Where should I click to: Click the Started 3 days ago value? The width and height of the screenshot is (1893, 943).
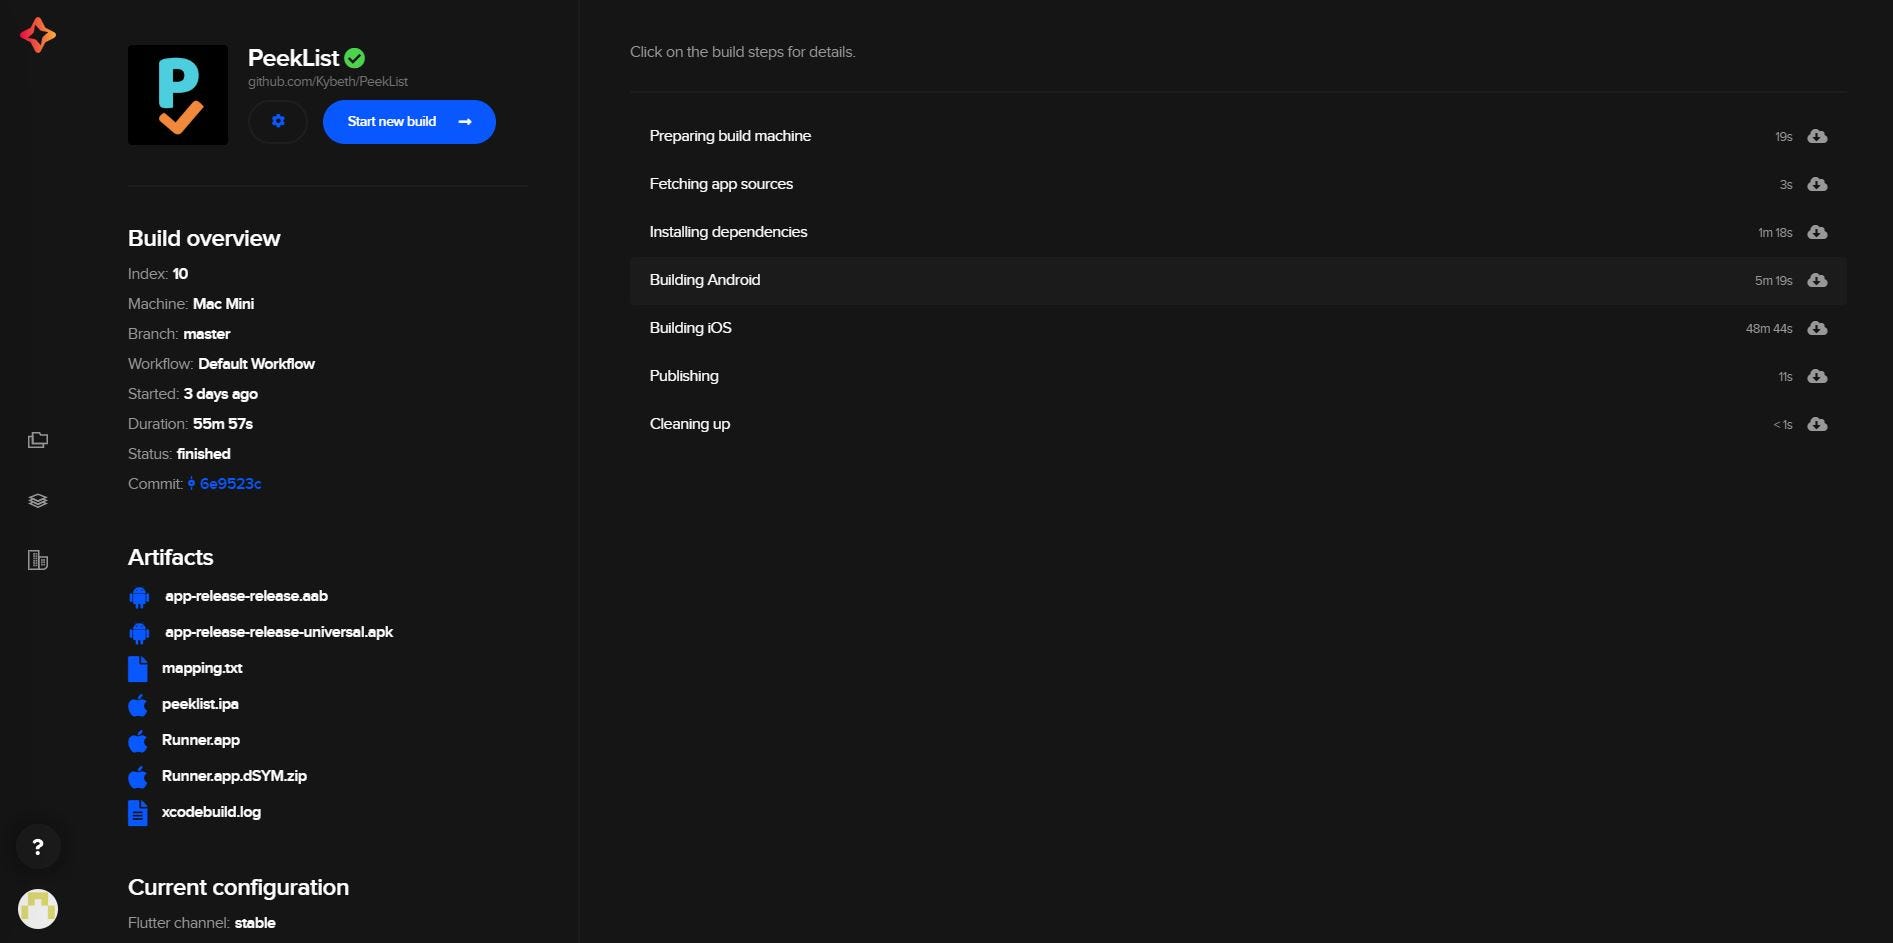[x=221, y=394]
